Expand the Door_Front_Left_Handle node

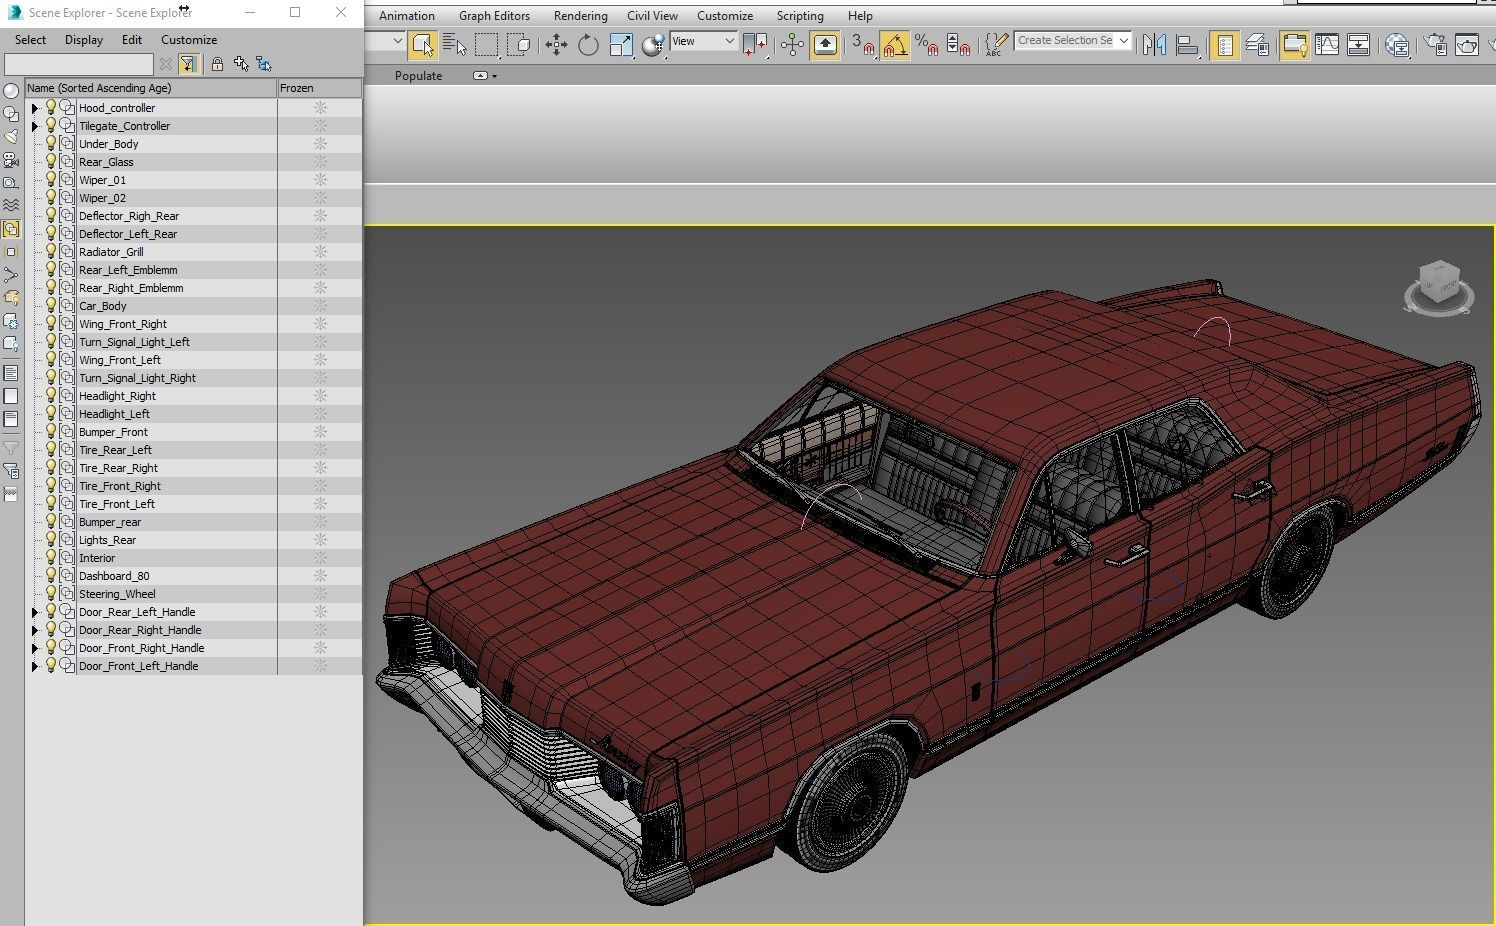click(35, 666)
